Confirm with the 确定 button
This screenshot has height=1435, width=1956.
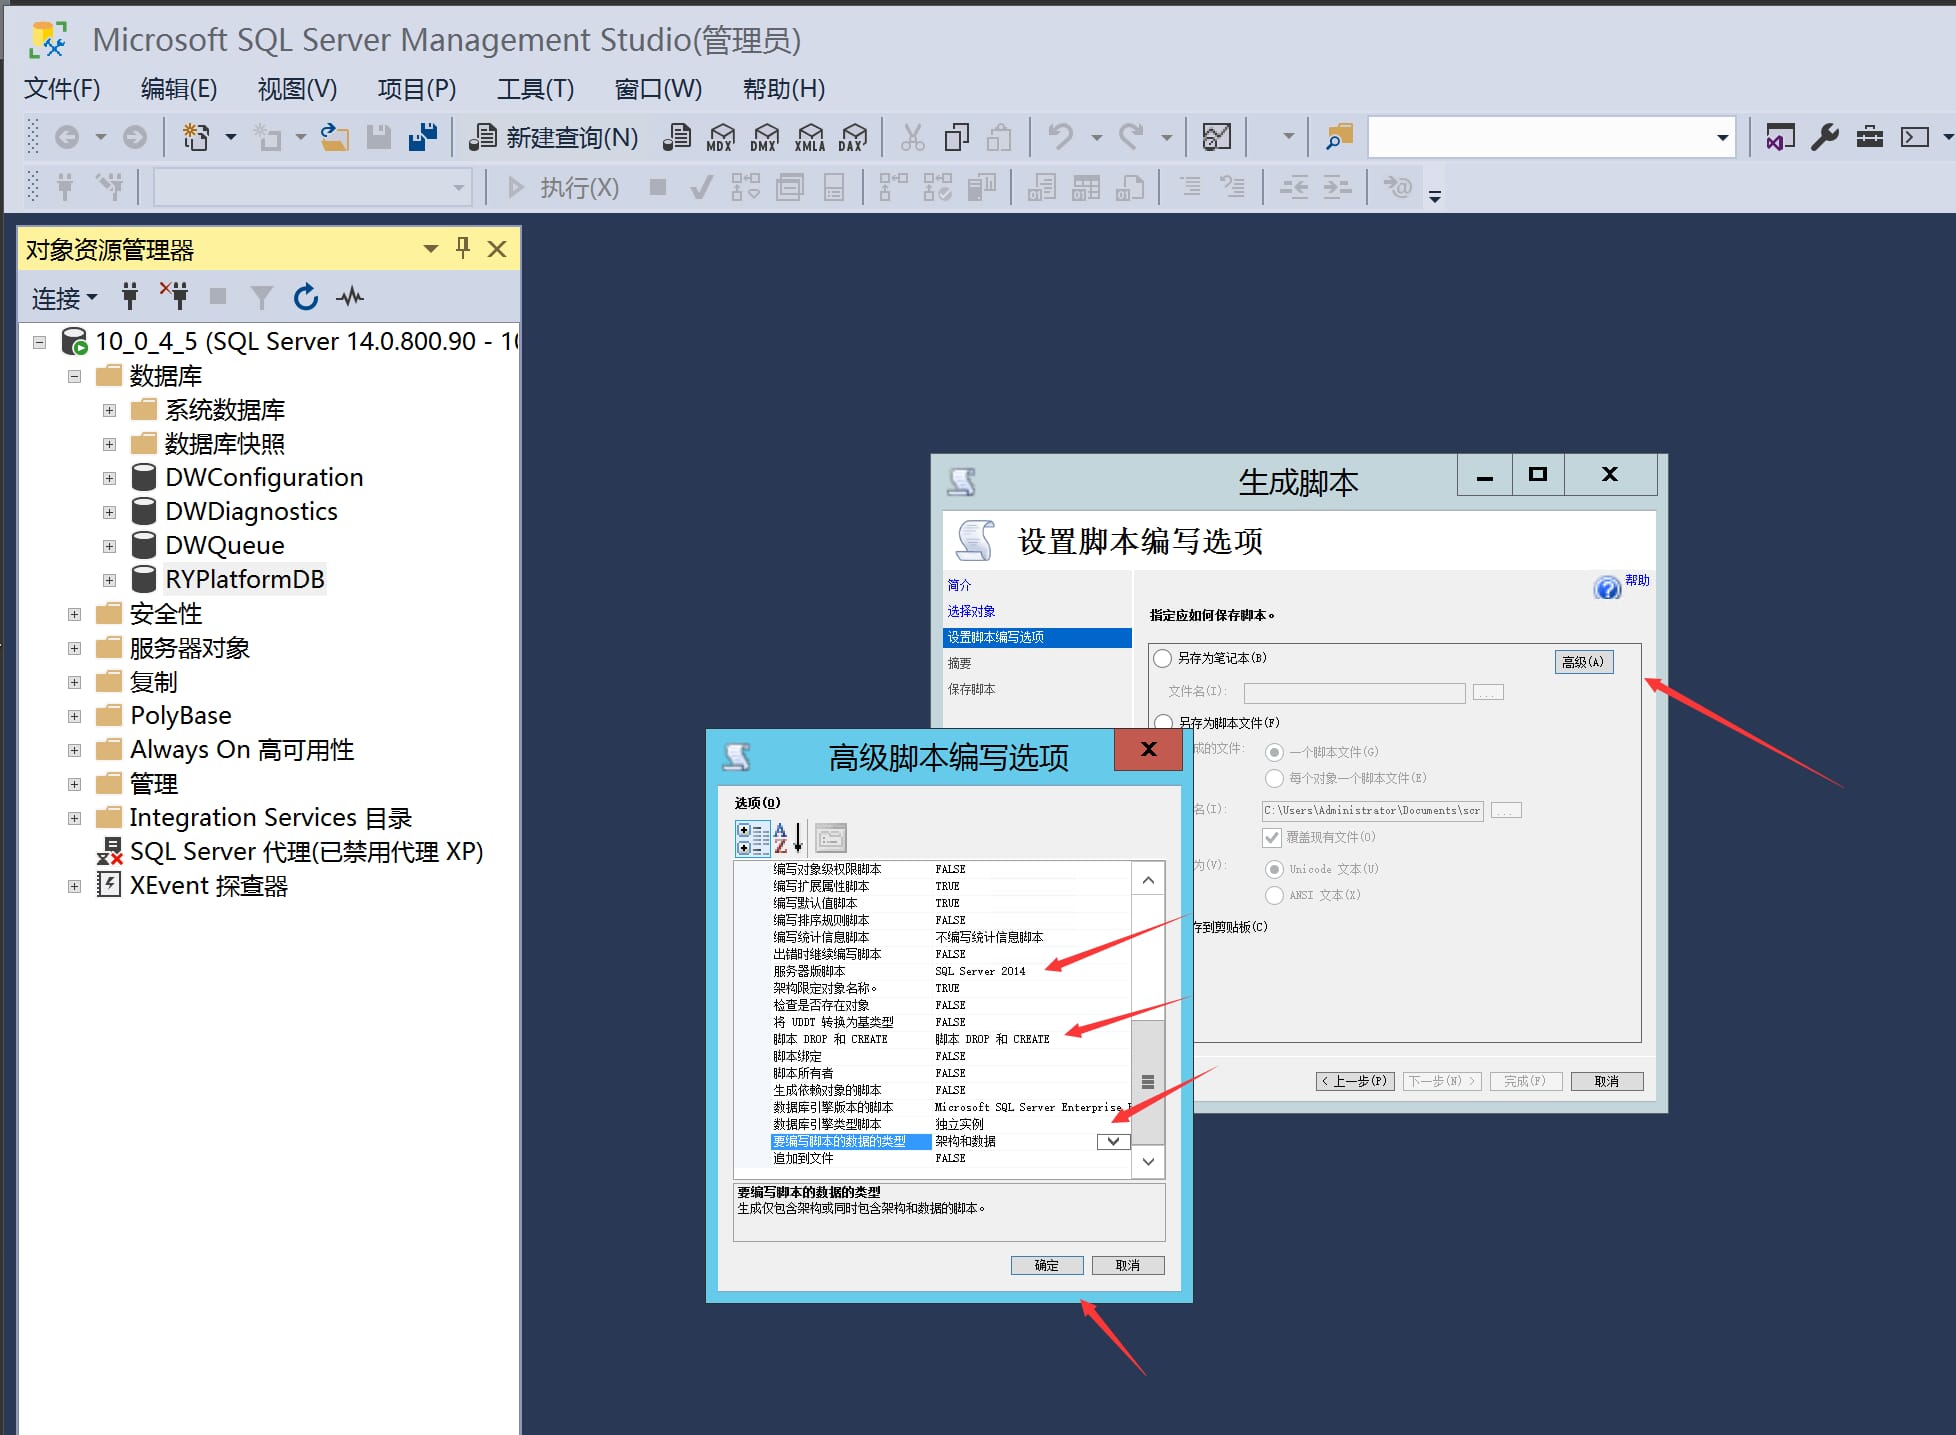coord(1046,1265)
